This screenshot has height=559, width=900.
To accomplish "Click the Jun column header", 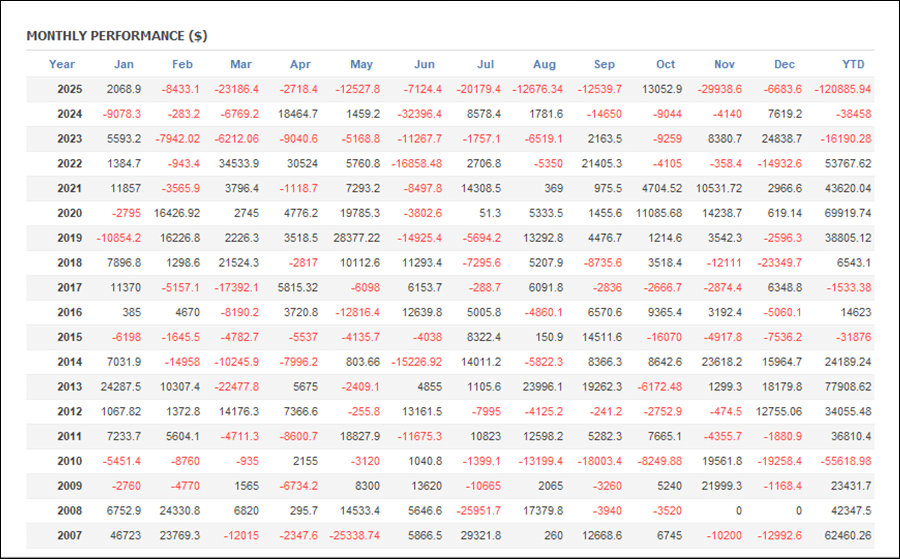I will point(424,64).
